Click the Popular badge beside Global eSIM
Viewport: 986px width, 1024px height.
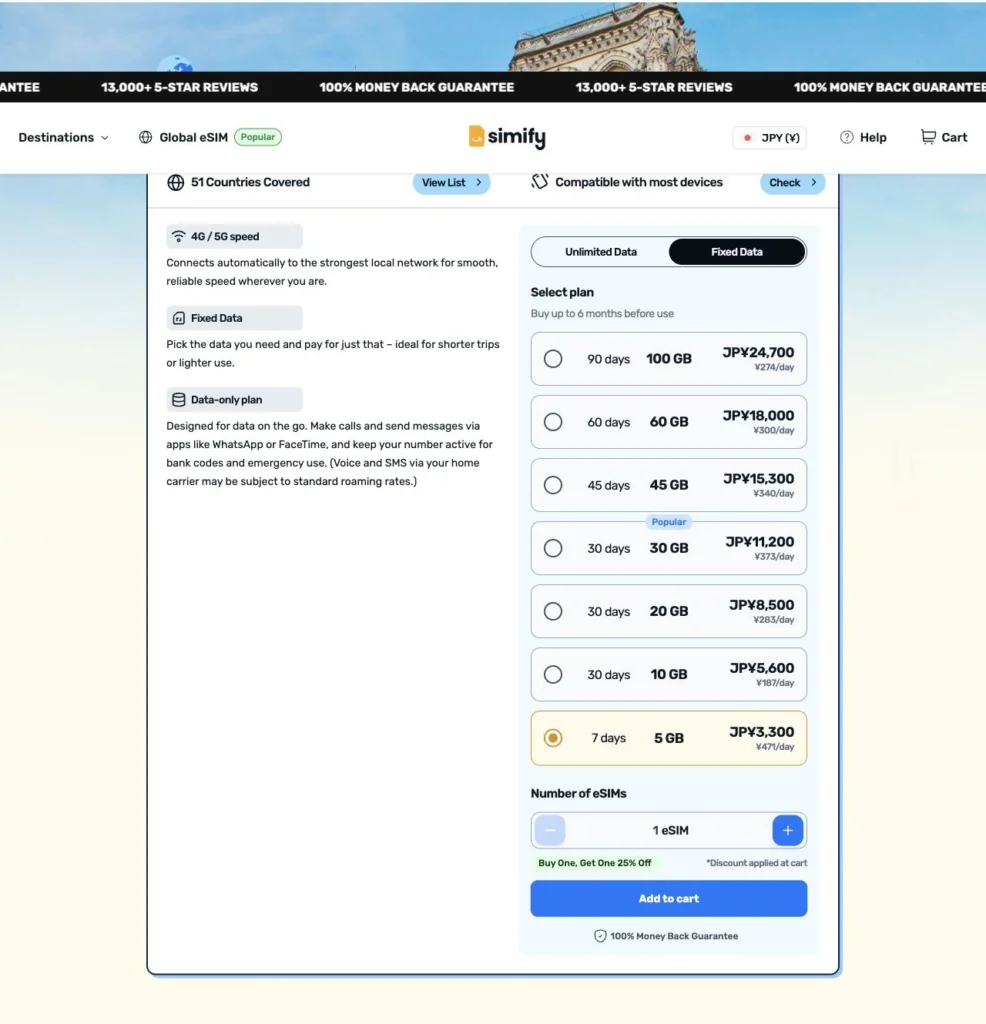click(x=258, y=137)
